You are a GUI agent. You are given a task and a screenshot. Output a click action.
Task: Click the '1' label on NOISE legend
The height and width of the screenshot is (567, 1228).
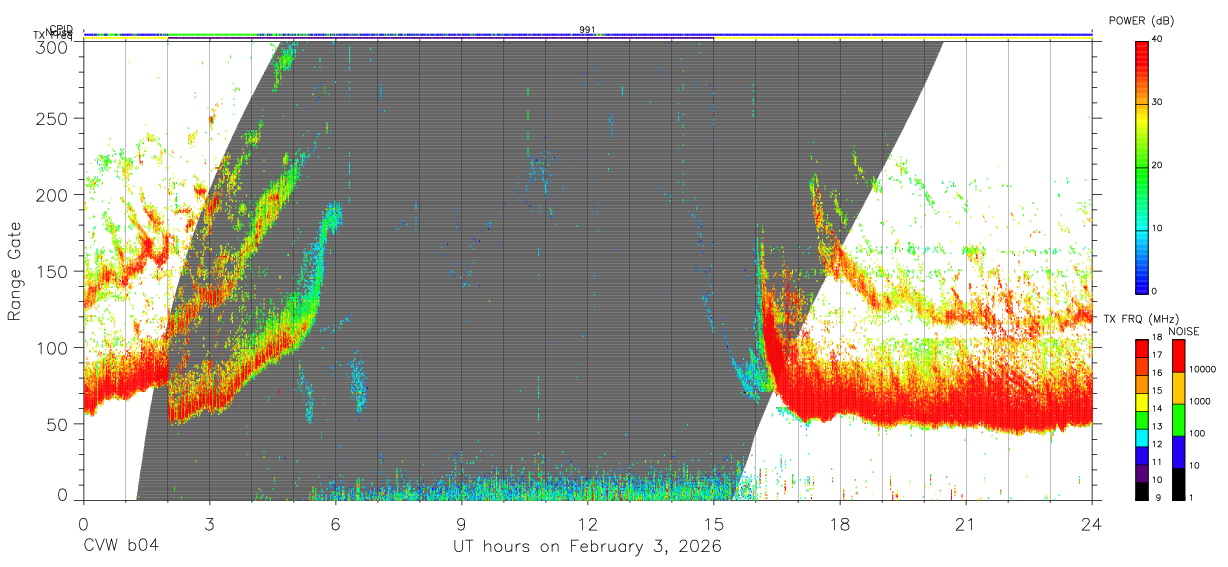tap(1191, 497)
